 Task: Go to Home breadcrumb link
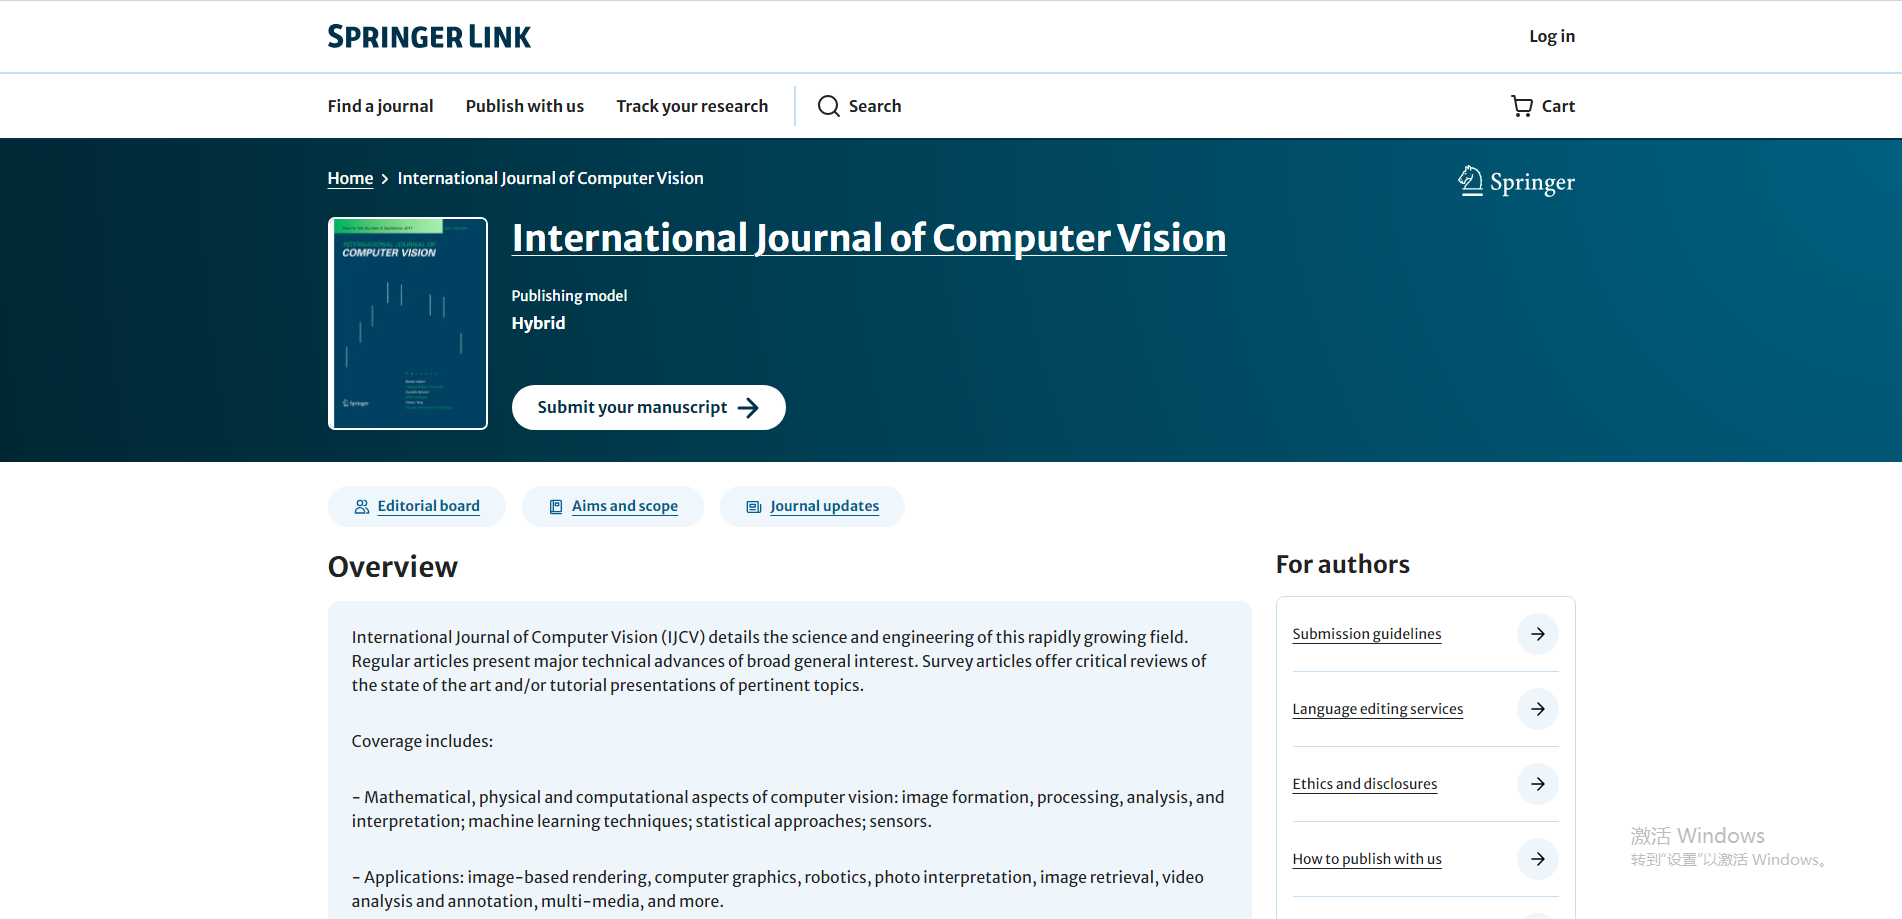coord(350,178)
